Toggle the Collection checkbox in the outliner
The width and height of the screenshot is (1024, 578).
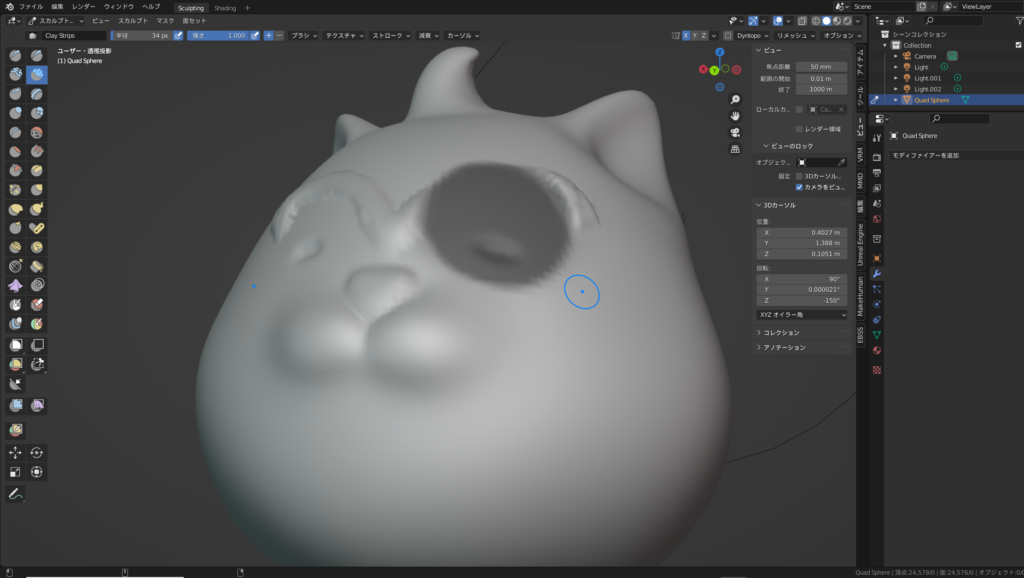click(x=1019, y=45)
